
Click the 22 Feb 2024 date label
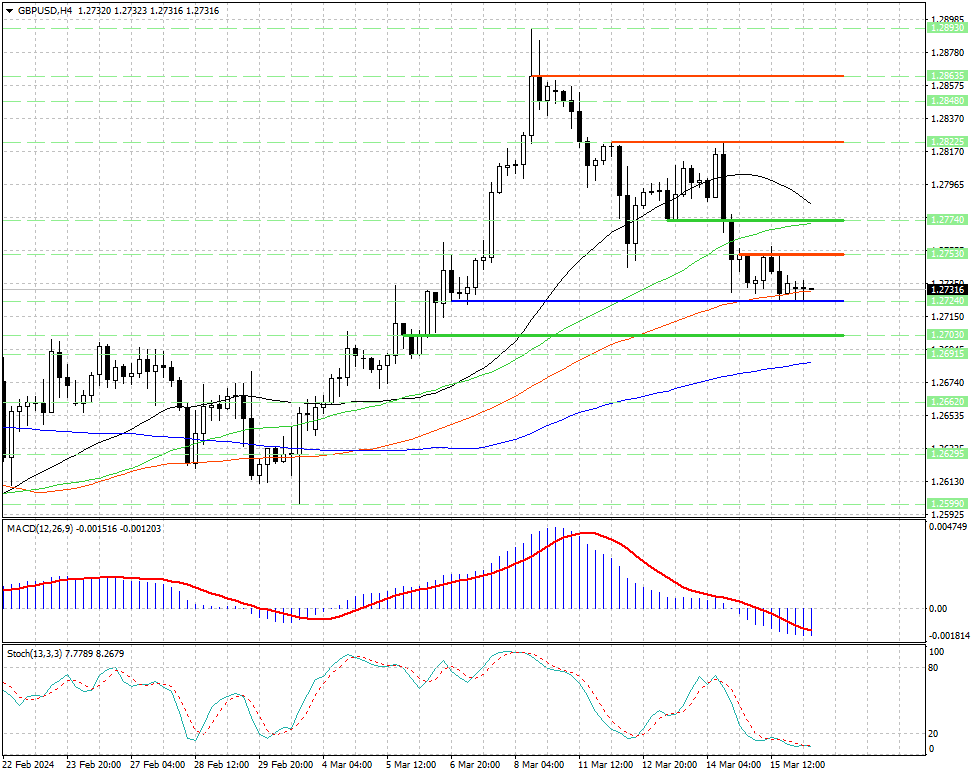click(28, 764)
